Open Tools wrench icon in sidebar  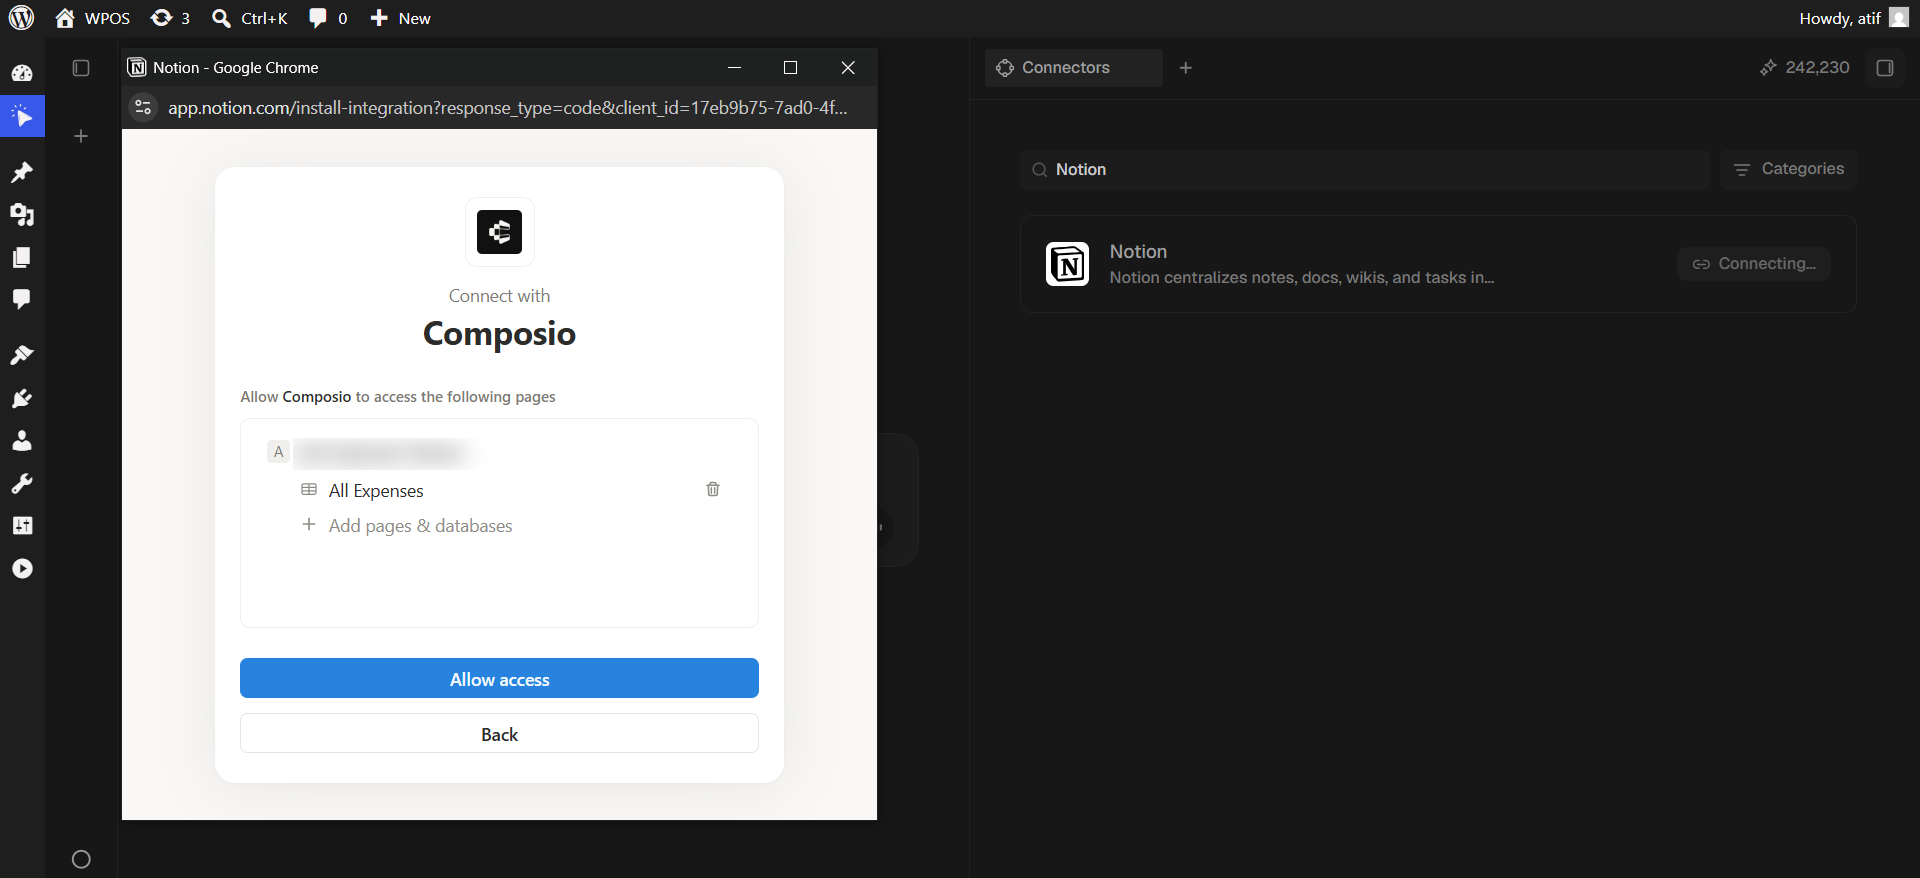22,483
